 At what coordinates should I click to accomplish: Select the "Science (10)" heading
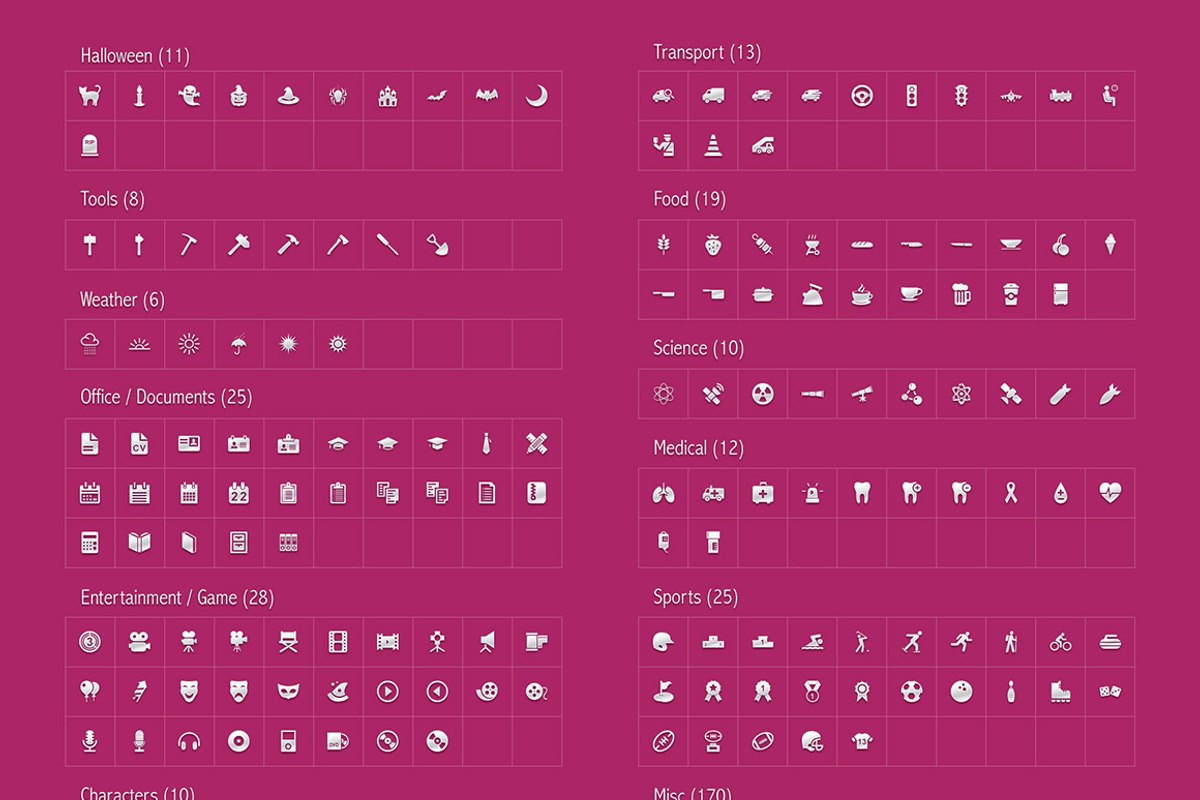pos(699,348)
